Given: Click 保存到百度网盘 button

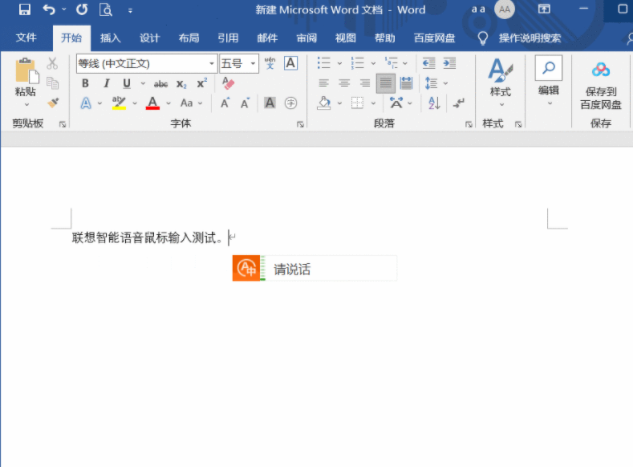Looking at the screenshot, I should (x=601, y=86).
